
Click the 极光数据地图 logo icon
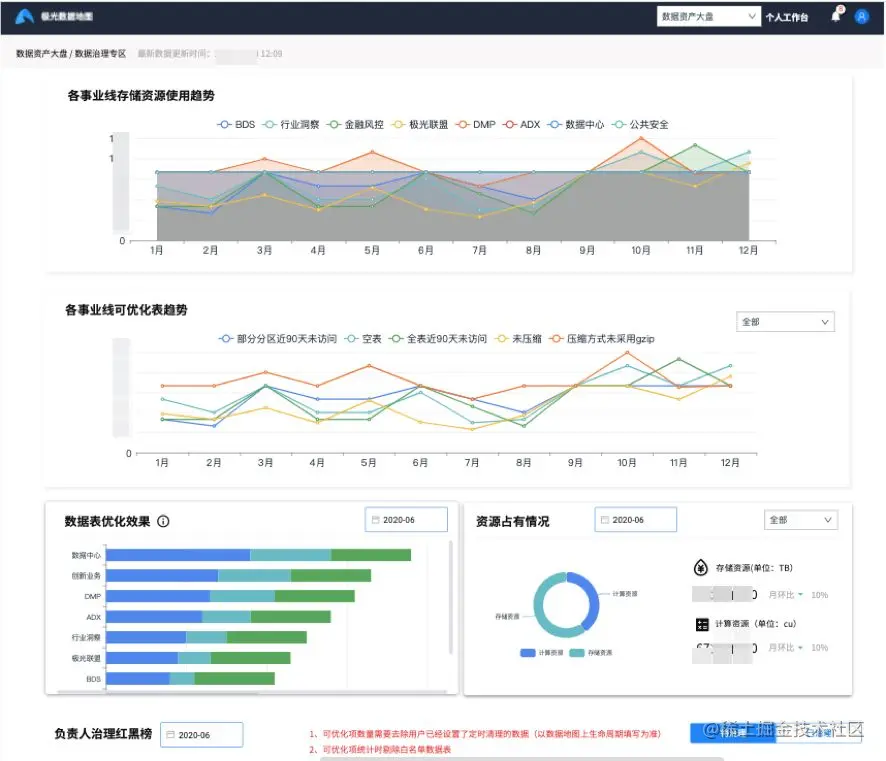pos(24,16)
